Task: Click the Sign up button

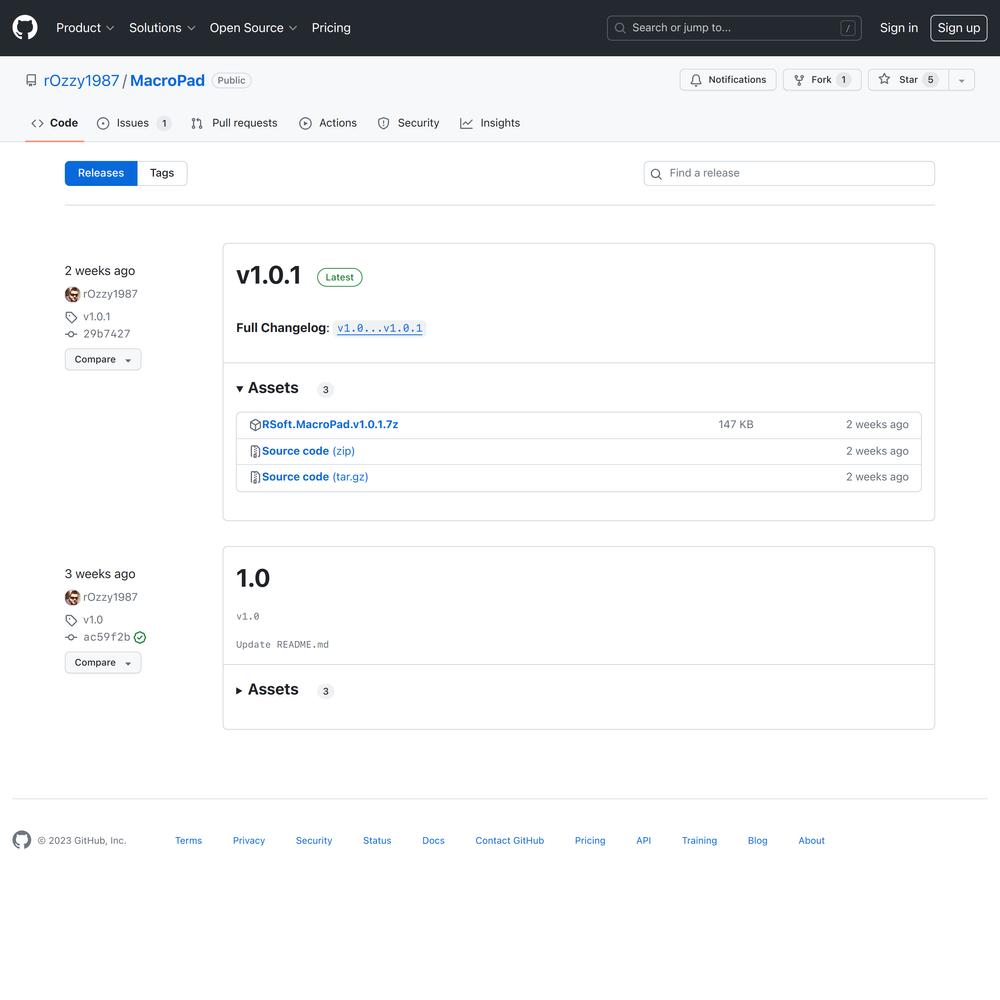Action: click(959, 28)
